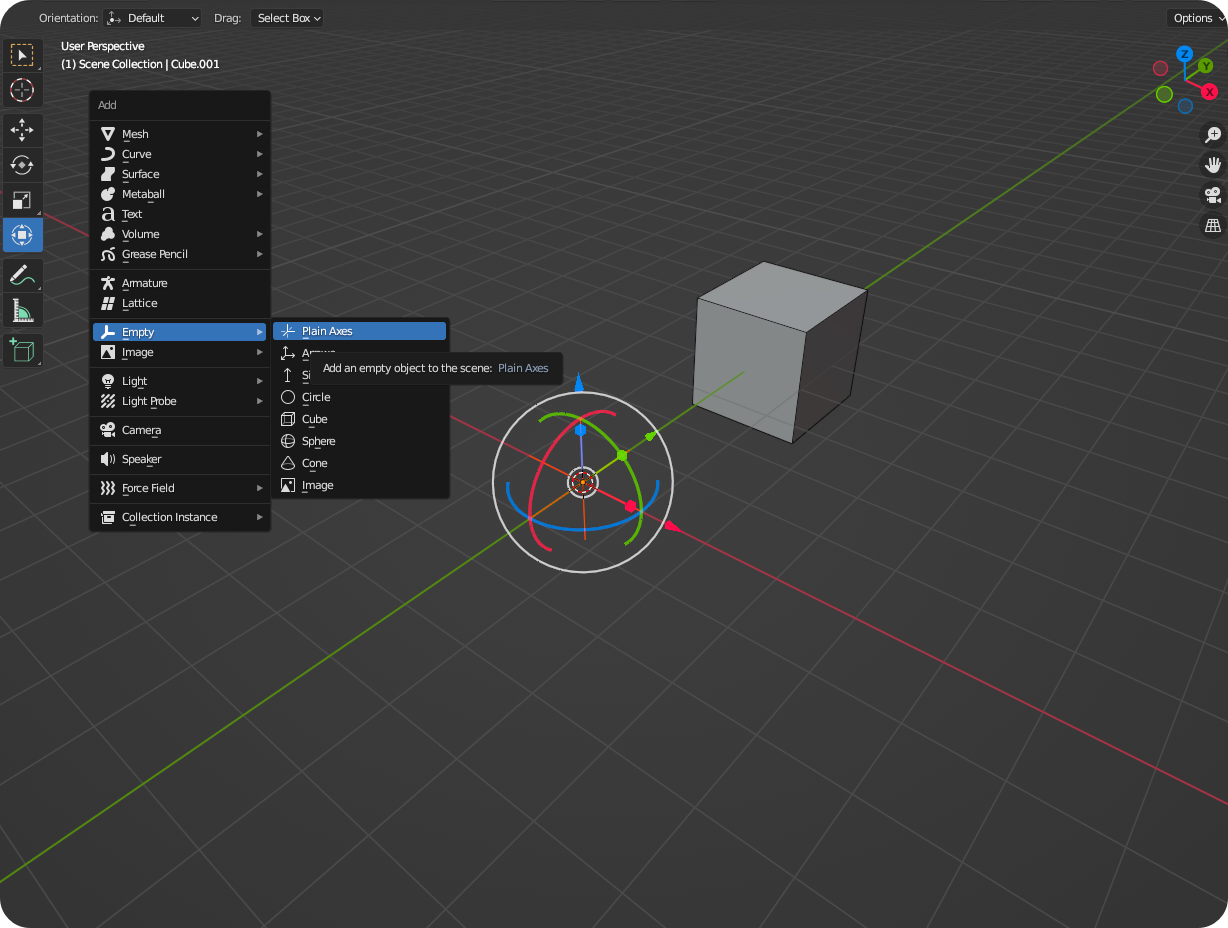This screenshot has width=1228, height=928.
Task: Add a Cone empty
Action: point(360,463)
